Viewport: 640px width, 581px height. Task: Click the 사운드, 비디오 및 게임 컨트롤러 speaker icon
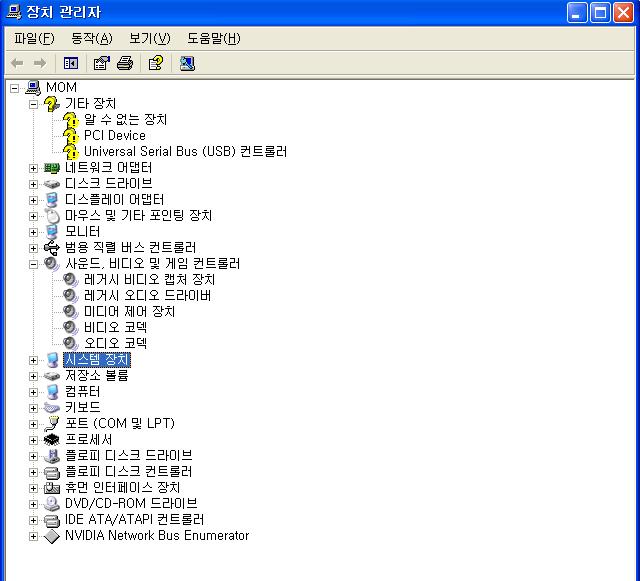[x=52, y=264]
